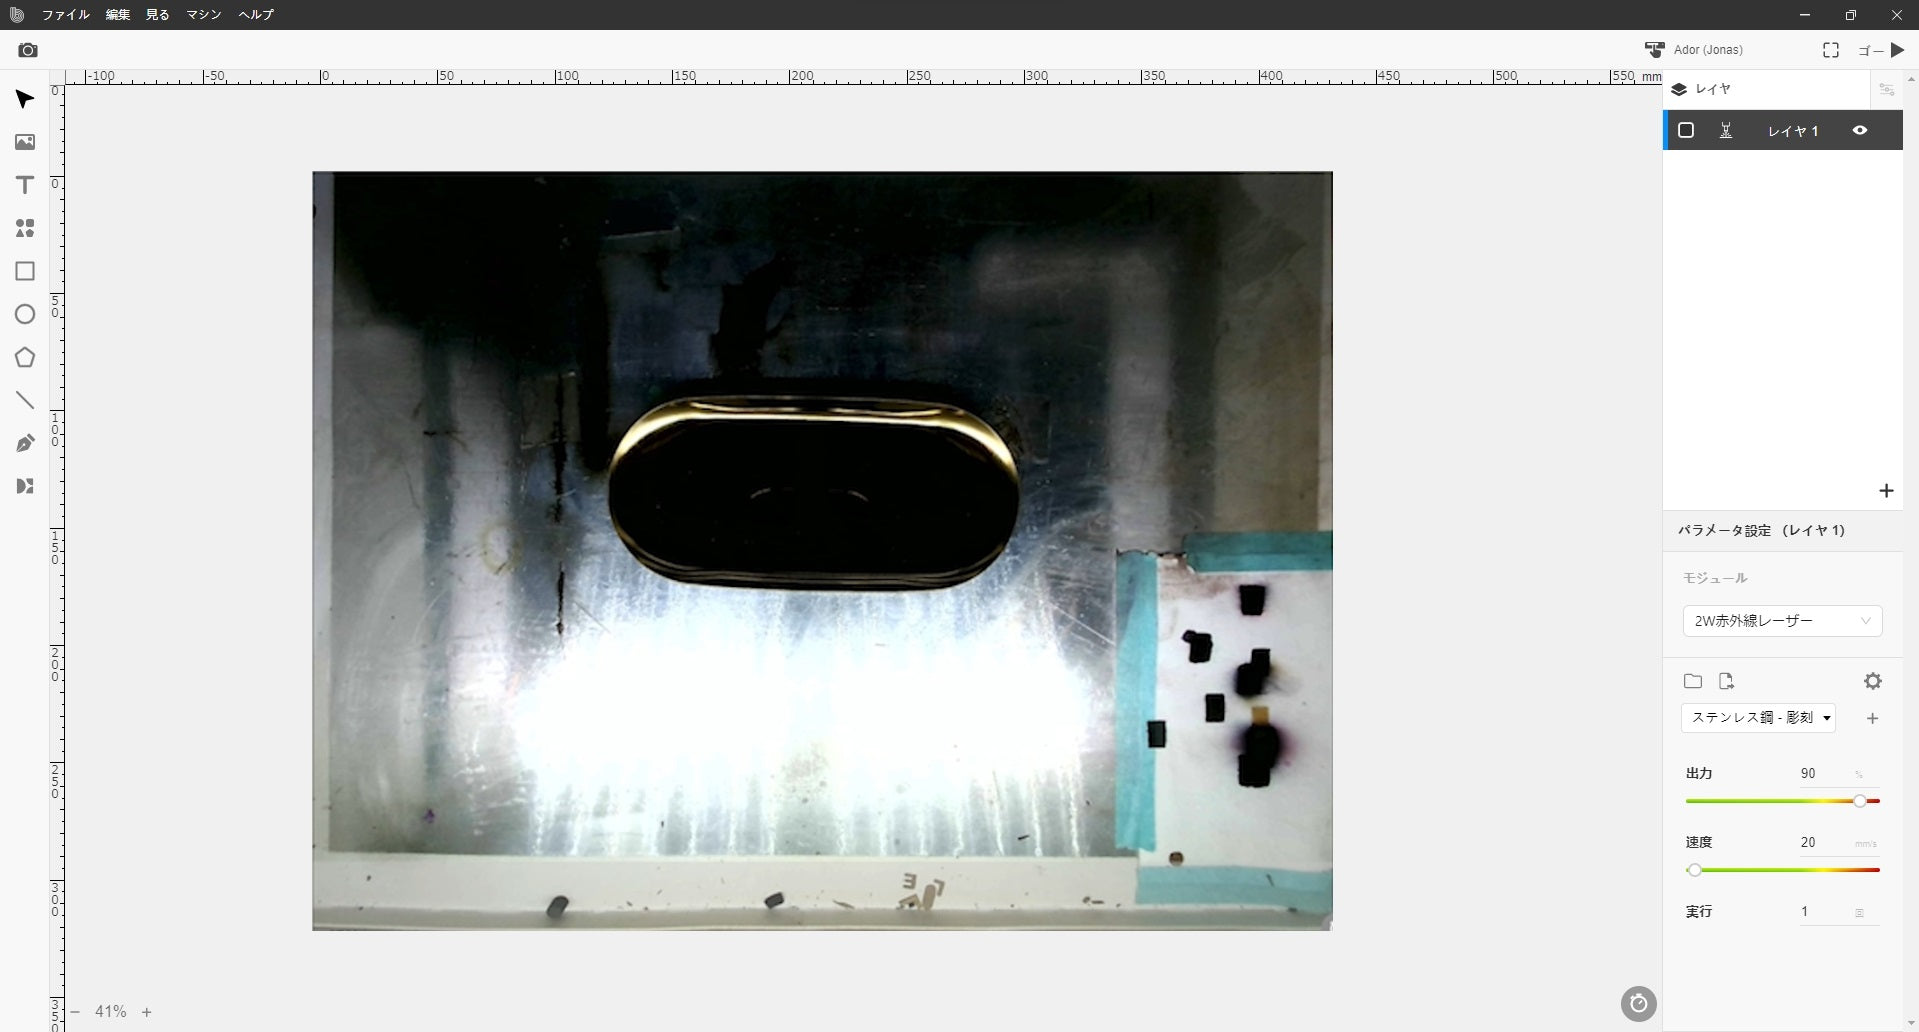Select the image import tool
This screenshot has height=1032, width=1919.
[x=25, y=142]
